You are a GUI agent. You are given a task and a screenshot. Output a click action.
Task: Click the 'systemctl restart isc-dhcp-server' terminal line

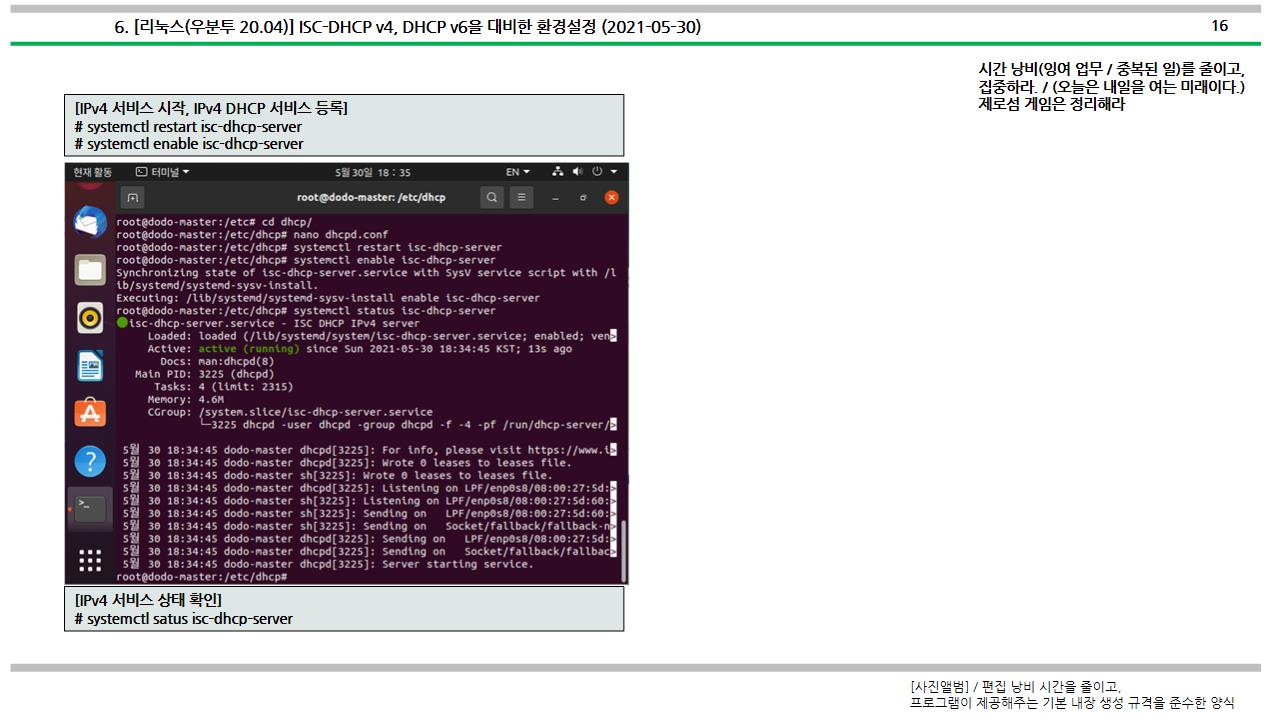point(309,247)
